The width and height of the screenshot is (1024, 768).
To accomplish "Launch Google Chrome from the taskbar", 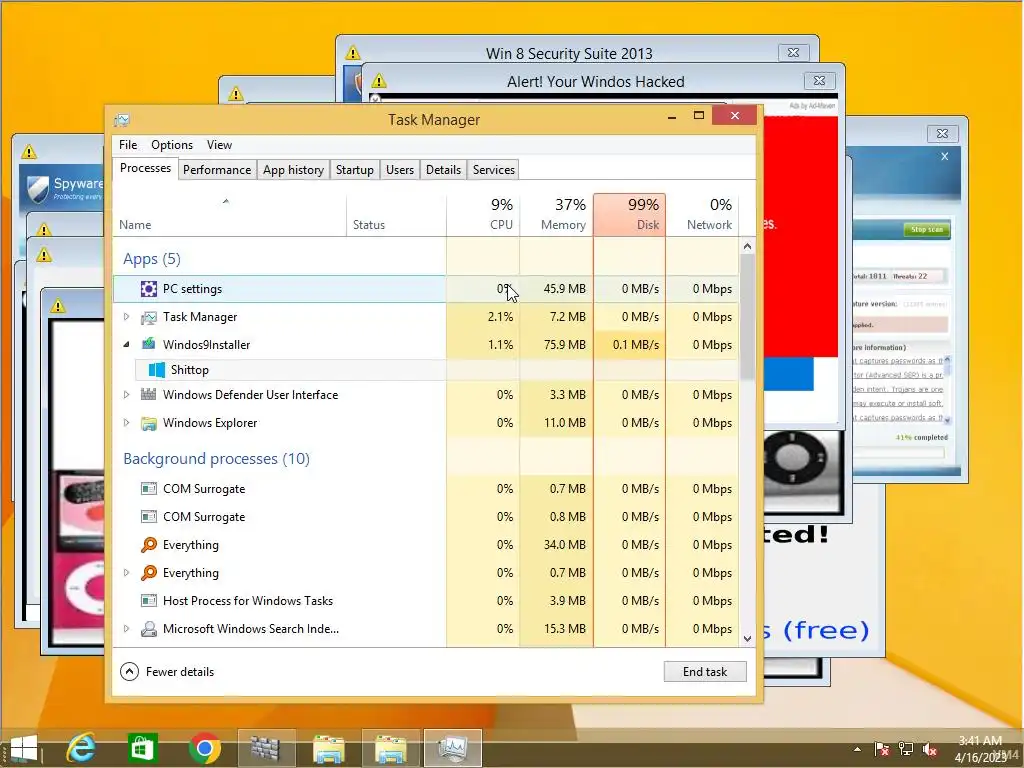I will click(x=204, y=748).
